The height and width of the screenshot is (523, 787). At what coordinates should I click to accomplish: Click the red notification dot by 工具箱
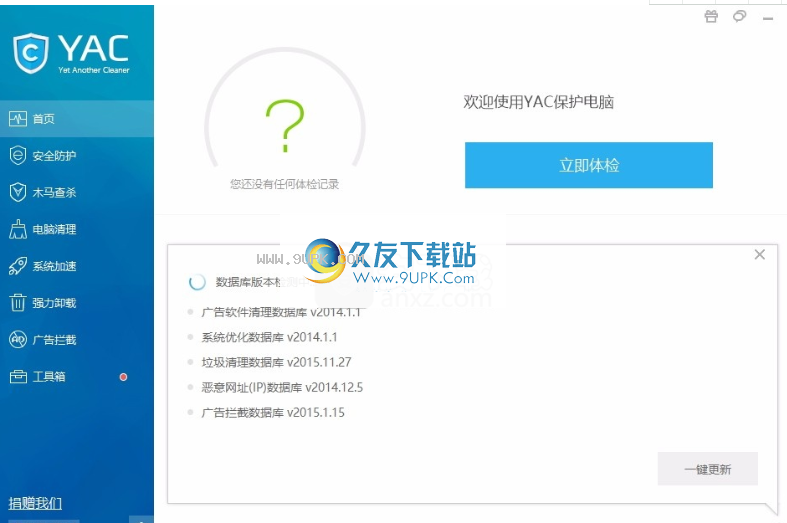click(x=123, y=377)
